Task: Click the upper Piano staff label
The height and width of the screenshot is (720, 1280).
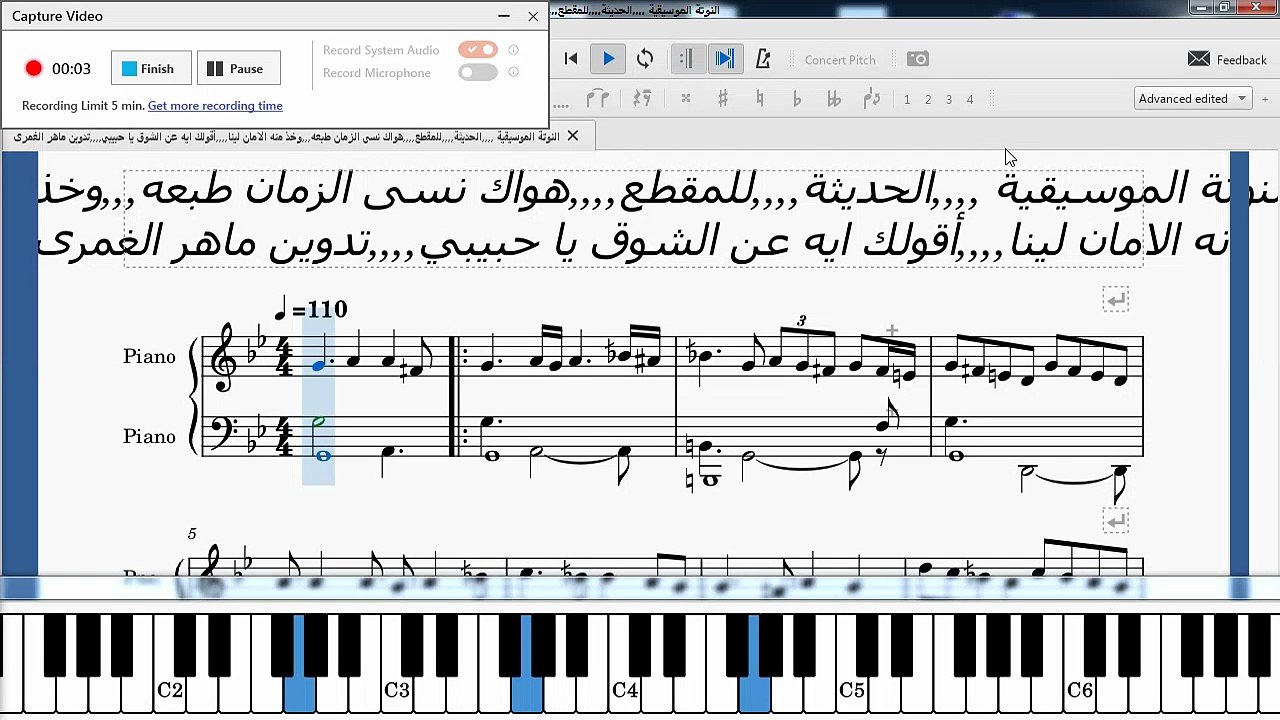Action: coord(149,357)
